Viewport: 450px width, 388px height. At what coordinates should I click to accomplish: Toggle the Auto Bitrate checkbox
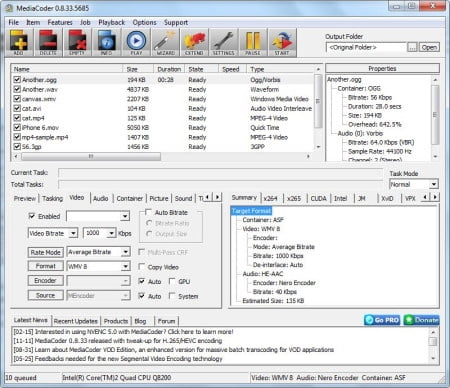pos(149,212)
